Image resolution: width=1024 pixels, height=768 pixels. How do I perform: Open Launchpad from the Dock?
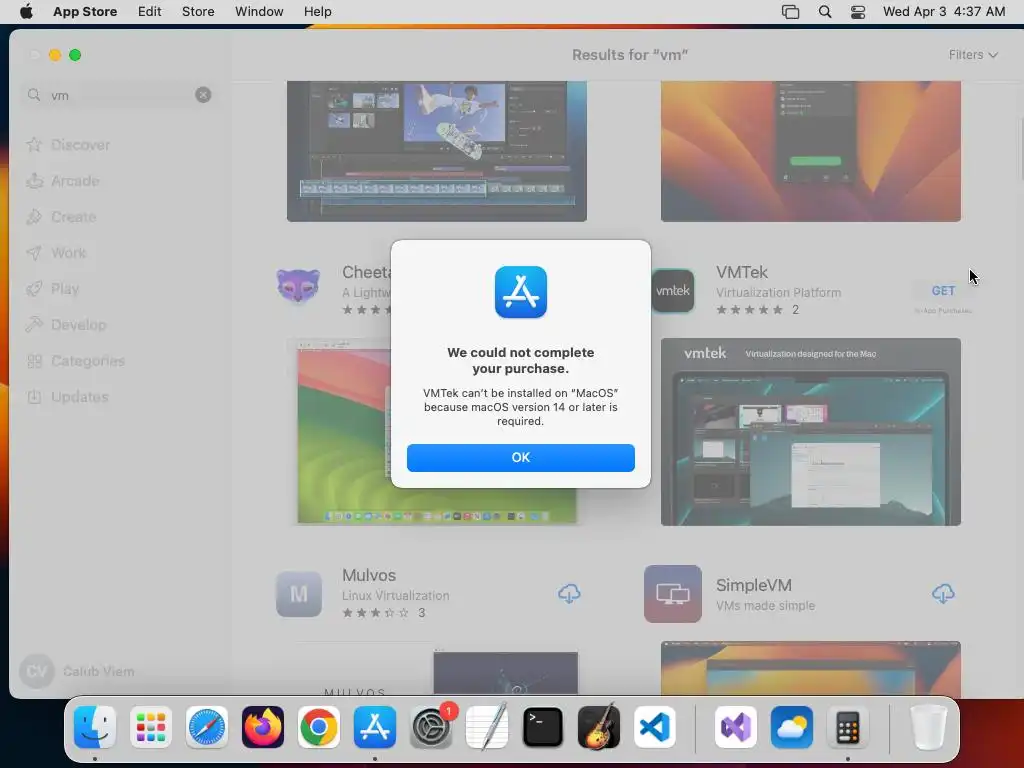click(x=151, y=727)
